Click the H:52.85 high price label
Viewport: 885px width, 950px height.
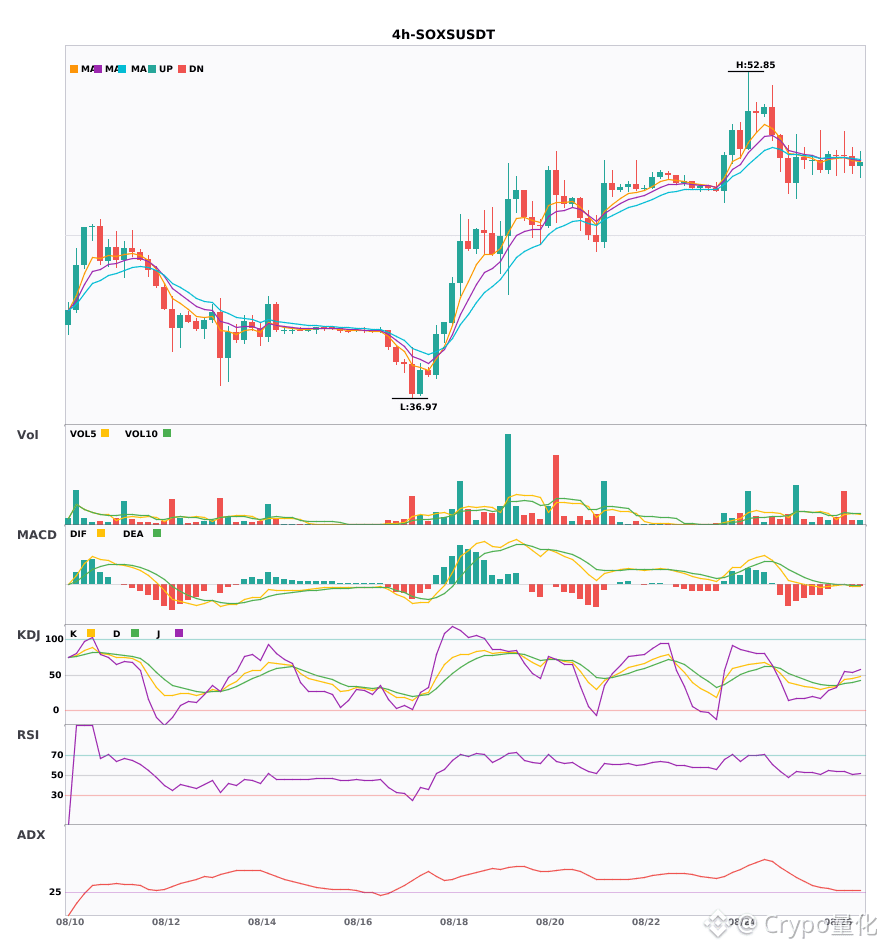(x=755, y=65)
